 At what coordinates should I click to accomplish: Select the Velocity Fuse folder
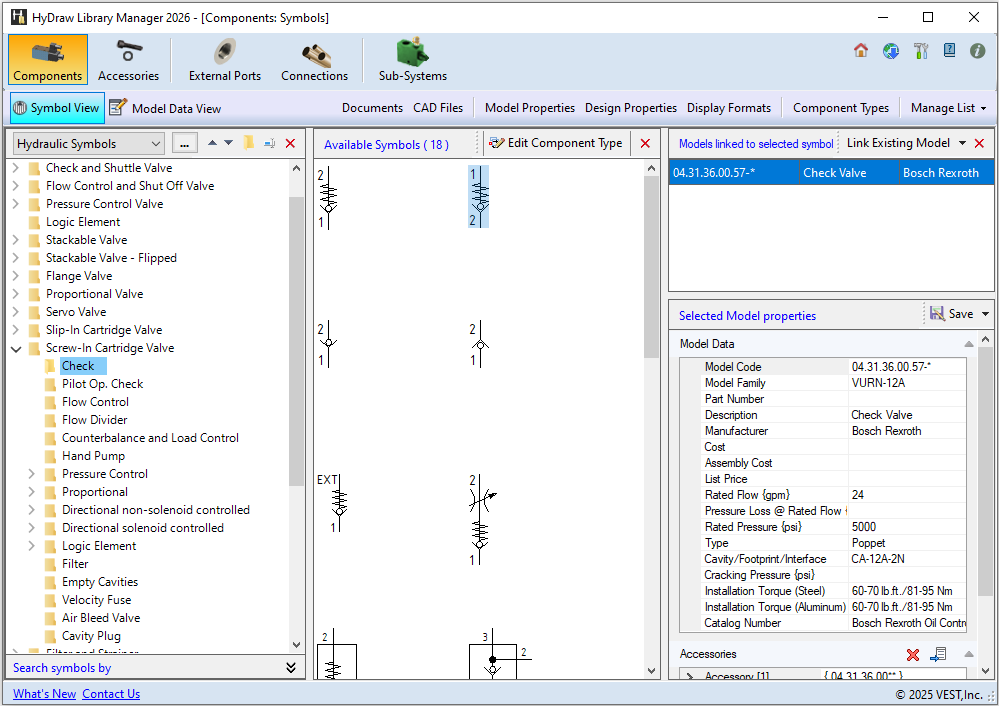(x=96, y=600)
